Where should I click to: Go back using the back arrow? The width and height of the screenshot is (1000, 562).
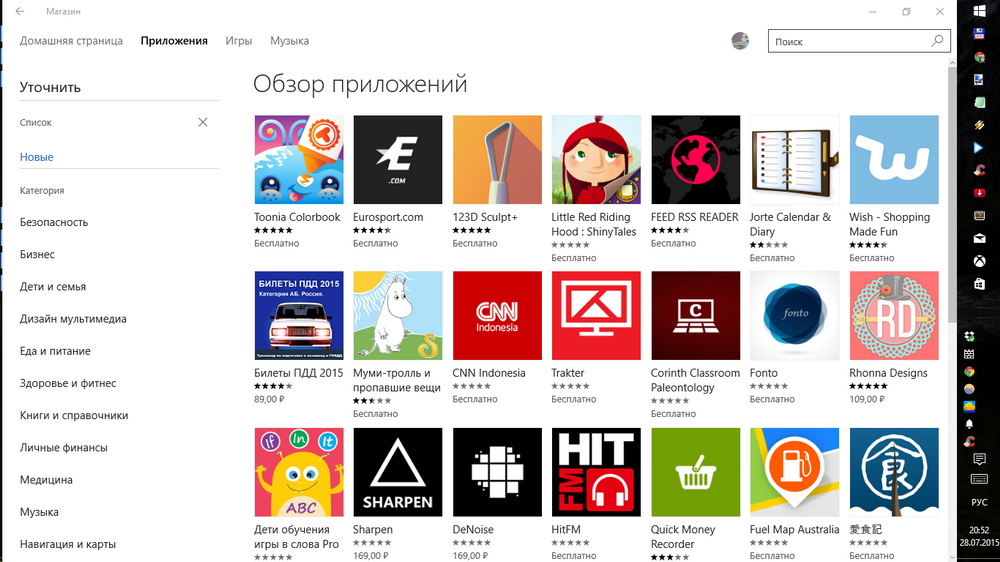tap(20, 12)
